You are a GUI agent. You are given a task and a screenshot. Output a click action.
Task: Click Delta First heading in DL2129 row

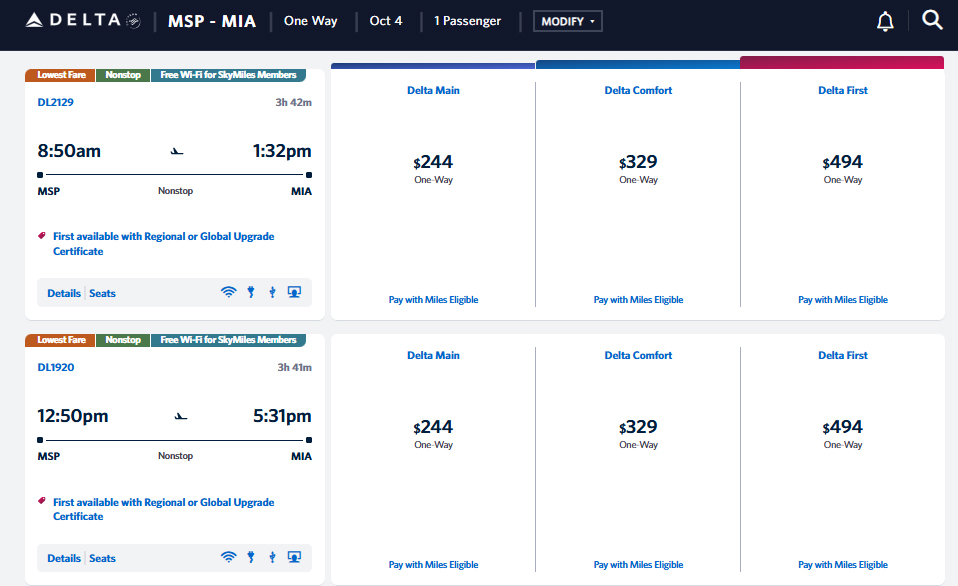point(843,90)
